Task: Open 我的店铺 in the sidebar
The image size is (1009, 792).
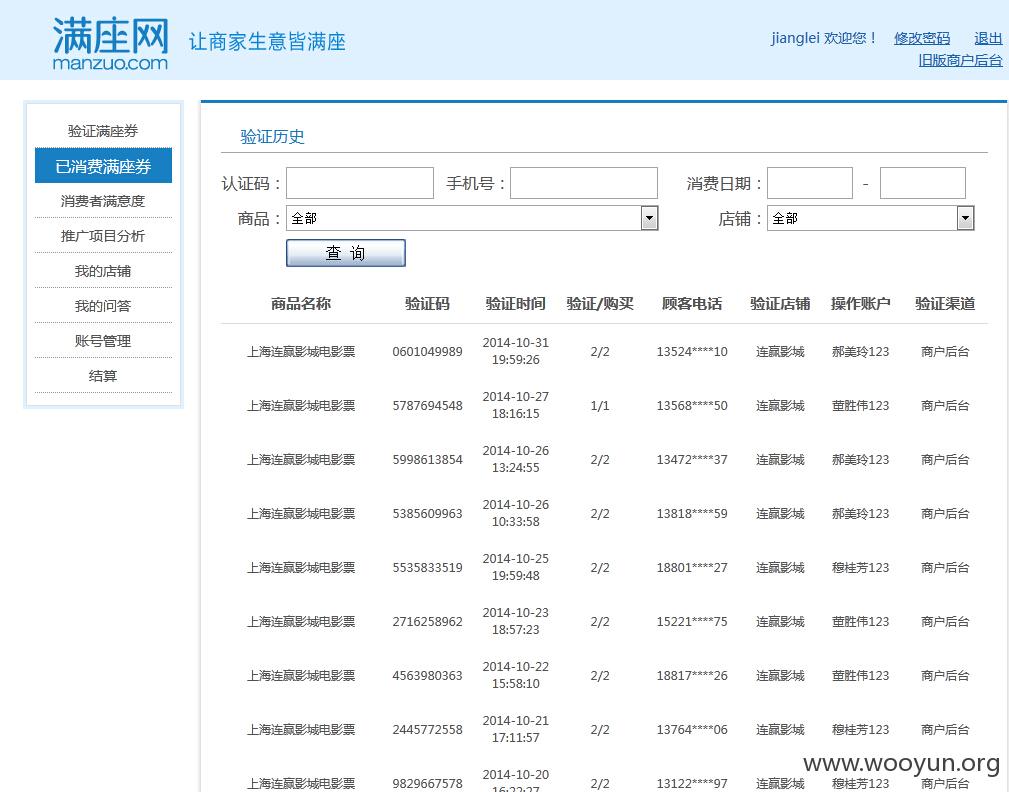Action: pos(103,271)
